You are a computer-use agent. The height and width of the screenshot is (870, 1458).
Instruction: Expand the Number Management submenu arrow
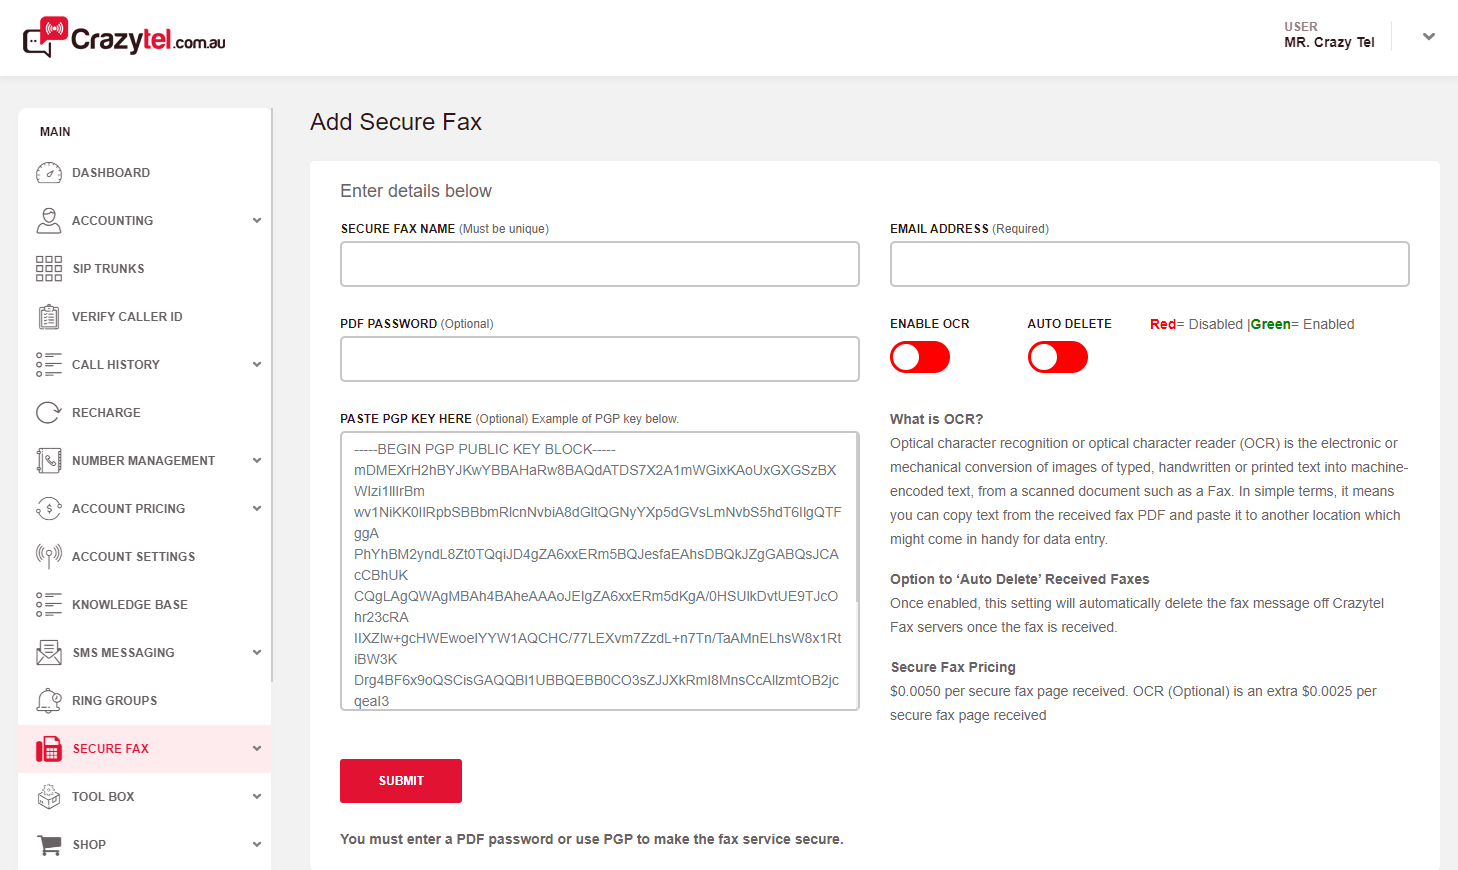click(257, 461)
